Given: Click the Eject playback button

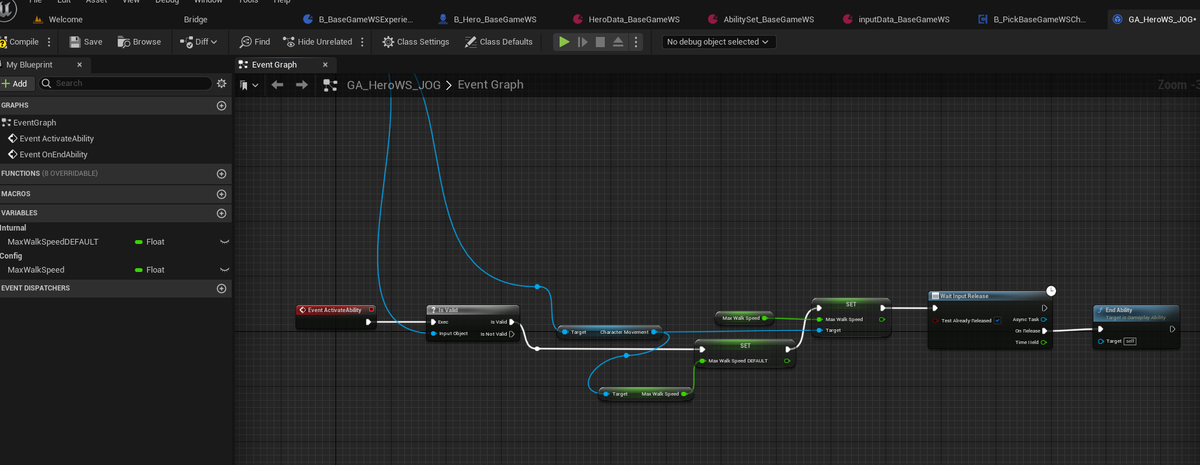Looking at the screenshot, I should click(618, 42).
